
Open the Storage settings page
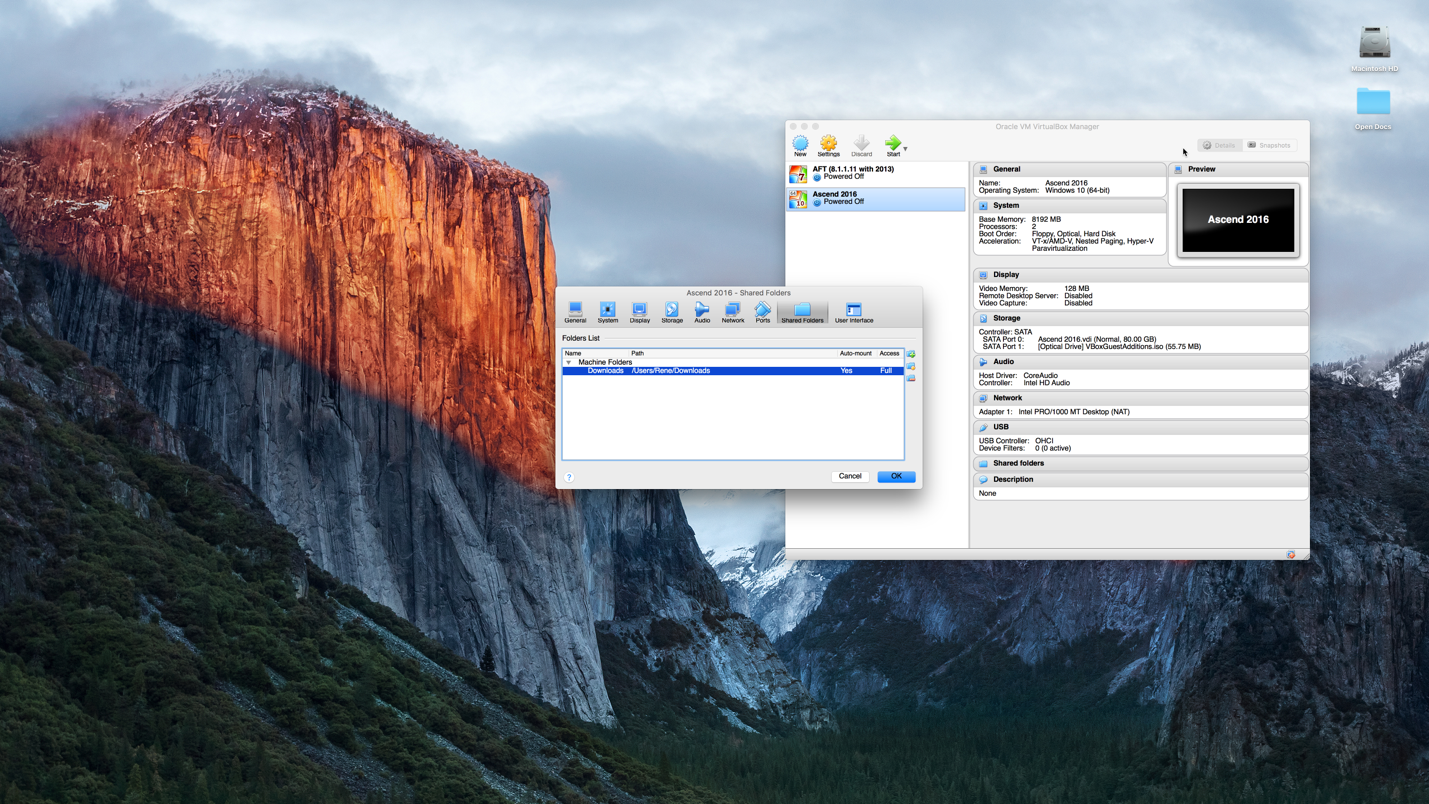[x=672, y=313]
